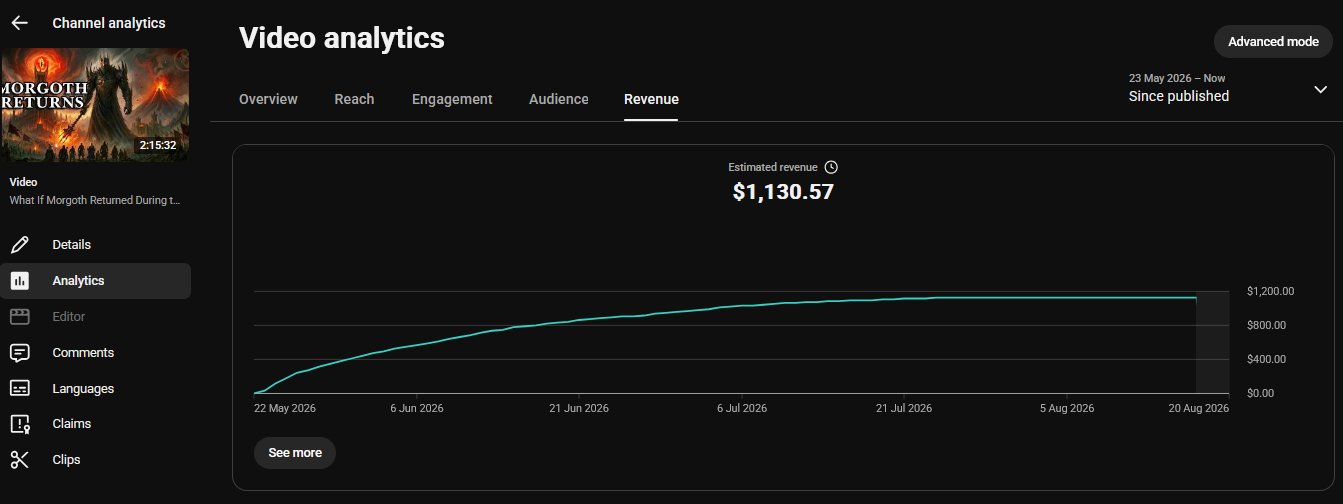Click the clock icon beside Estimated revenue
Image resolution: width=1343 pixels, height=504 pixels.
[x=831, y=167]
